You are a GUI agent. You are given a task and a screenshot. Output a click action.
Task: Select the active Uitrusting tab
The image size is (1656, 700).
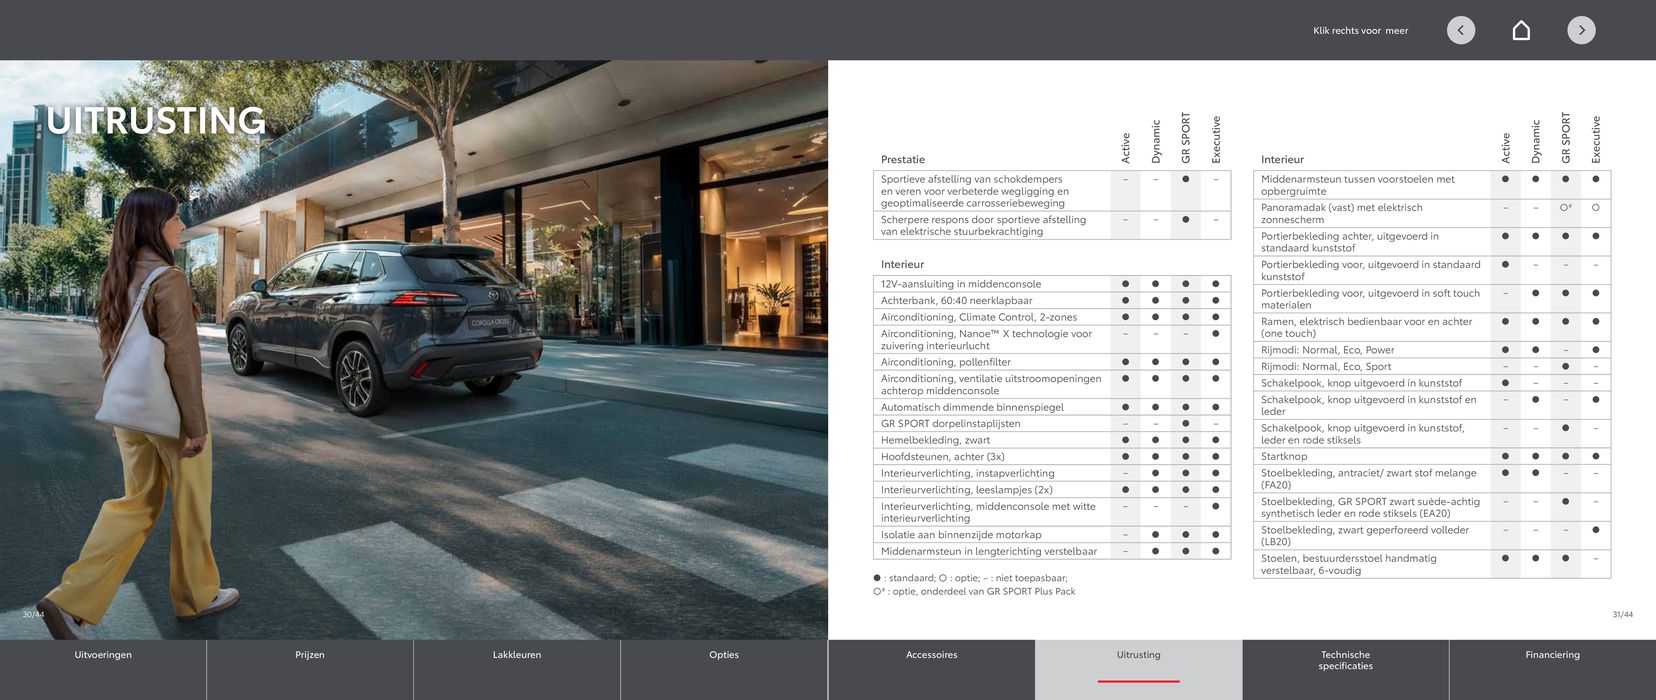coord(1138,656)
